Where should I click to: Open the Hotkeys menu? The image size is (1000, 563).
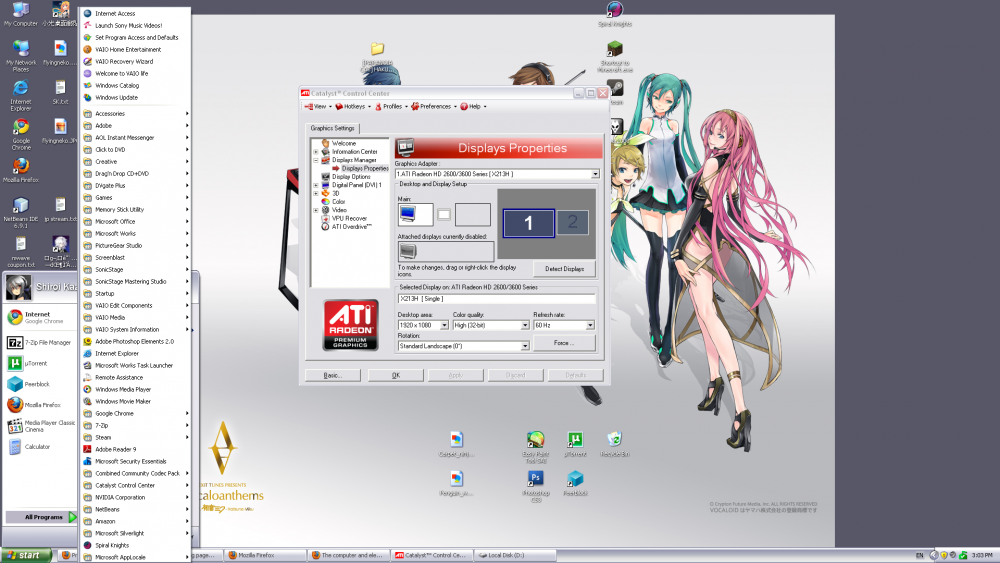(x=353, y=106)
